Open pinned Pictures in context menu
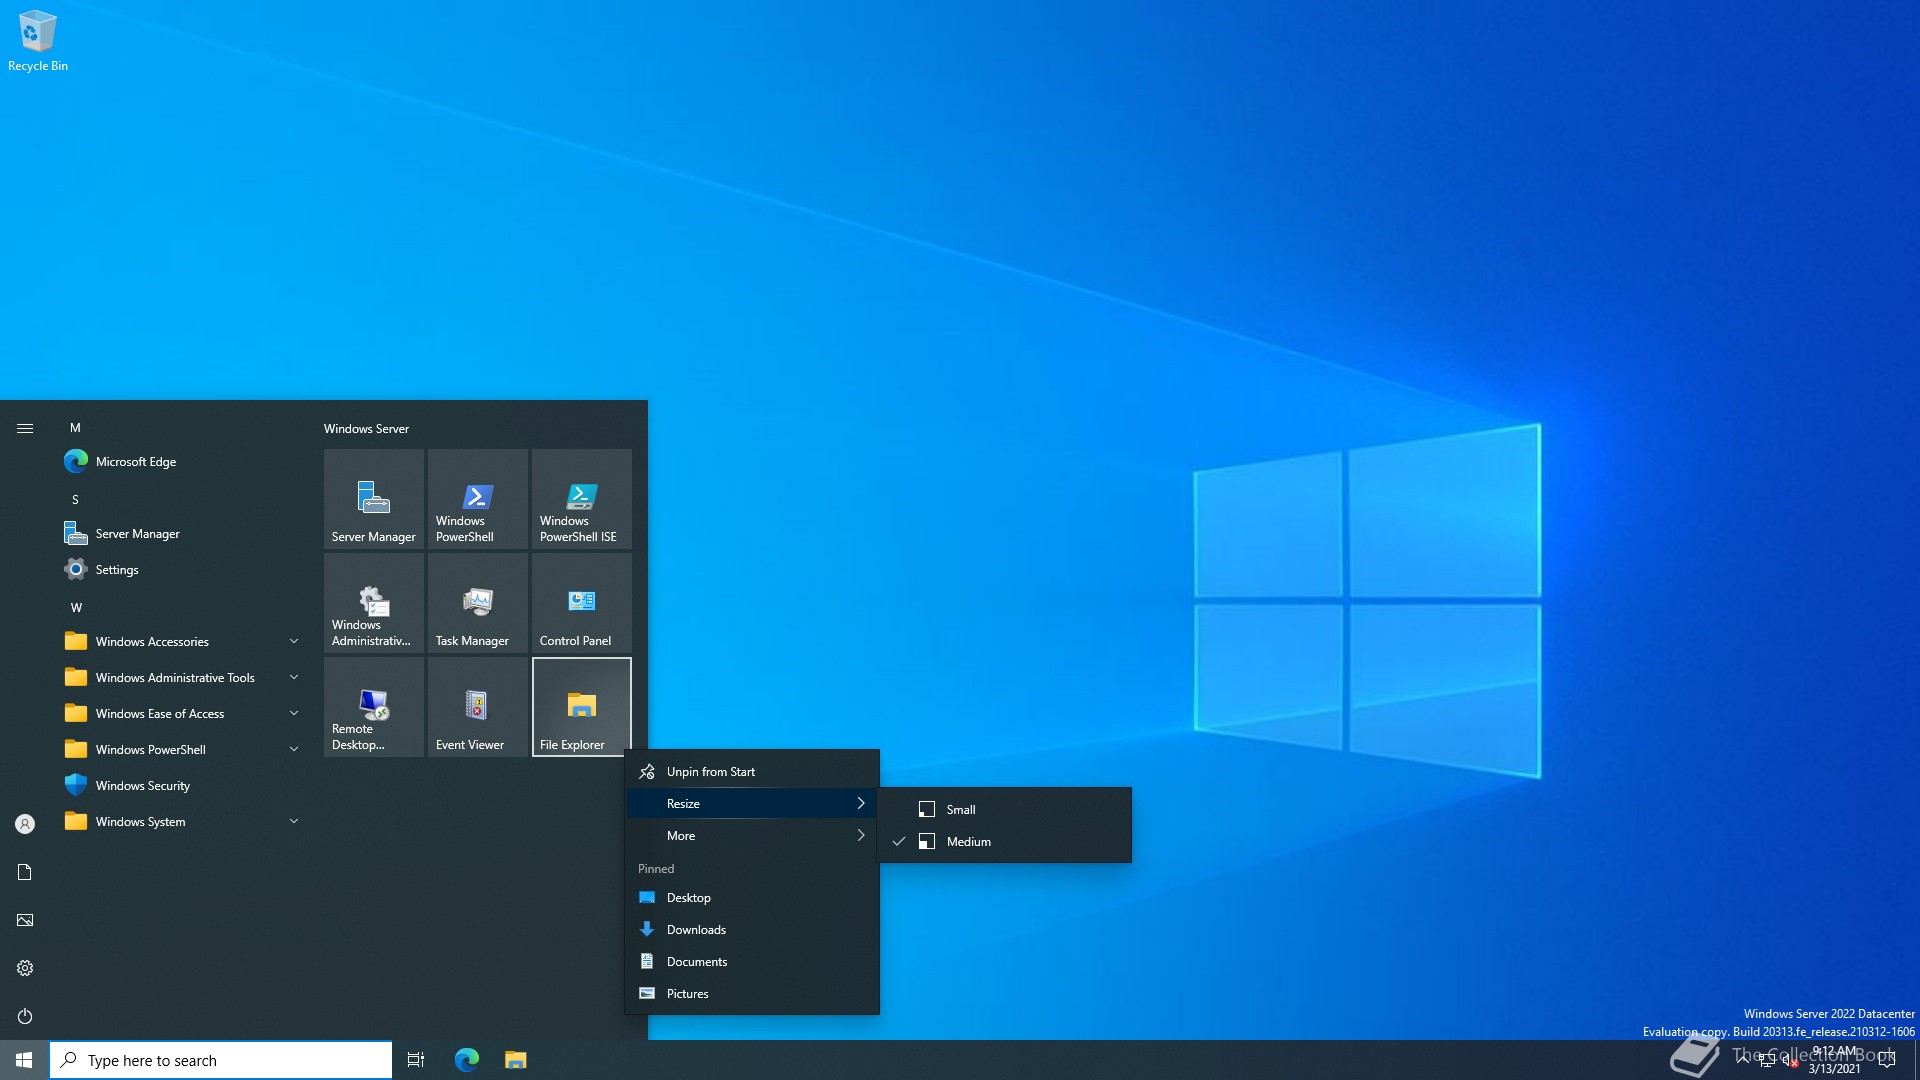Screen dimensions: 1920x1080 pyautogui.click(x=752, y=993)
